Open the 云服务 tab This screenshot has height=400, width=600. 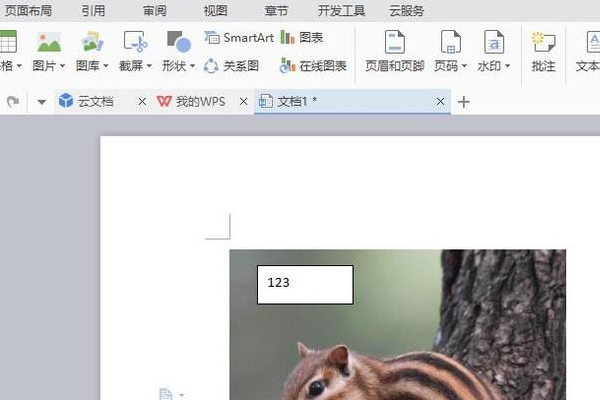pos(407,11)
